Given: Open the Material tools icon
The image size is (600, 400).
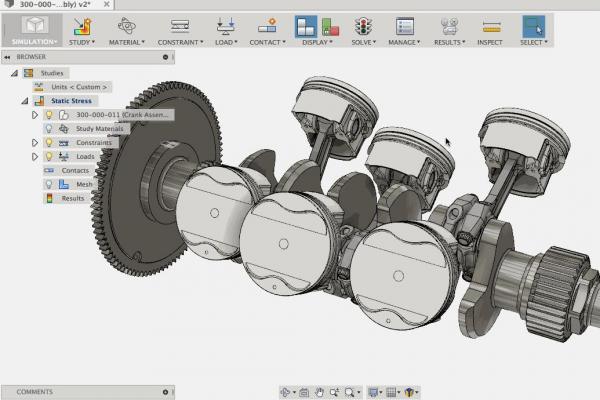Looking at the screenshot, I should tap(129, 26).
